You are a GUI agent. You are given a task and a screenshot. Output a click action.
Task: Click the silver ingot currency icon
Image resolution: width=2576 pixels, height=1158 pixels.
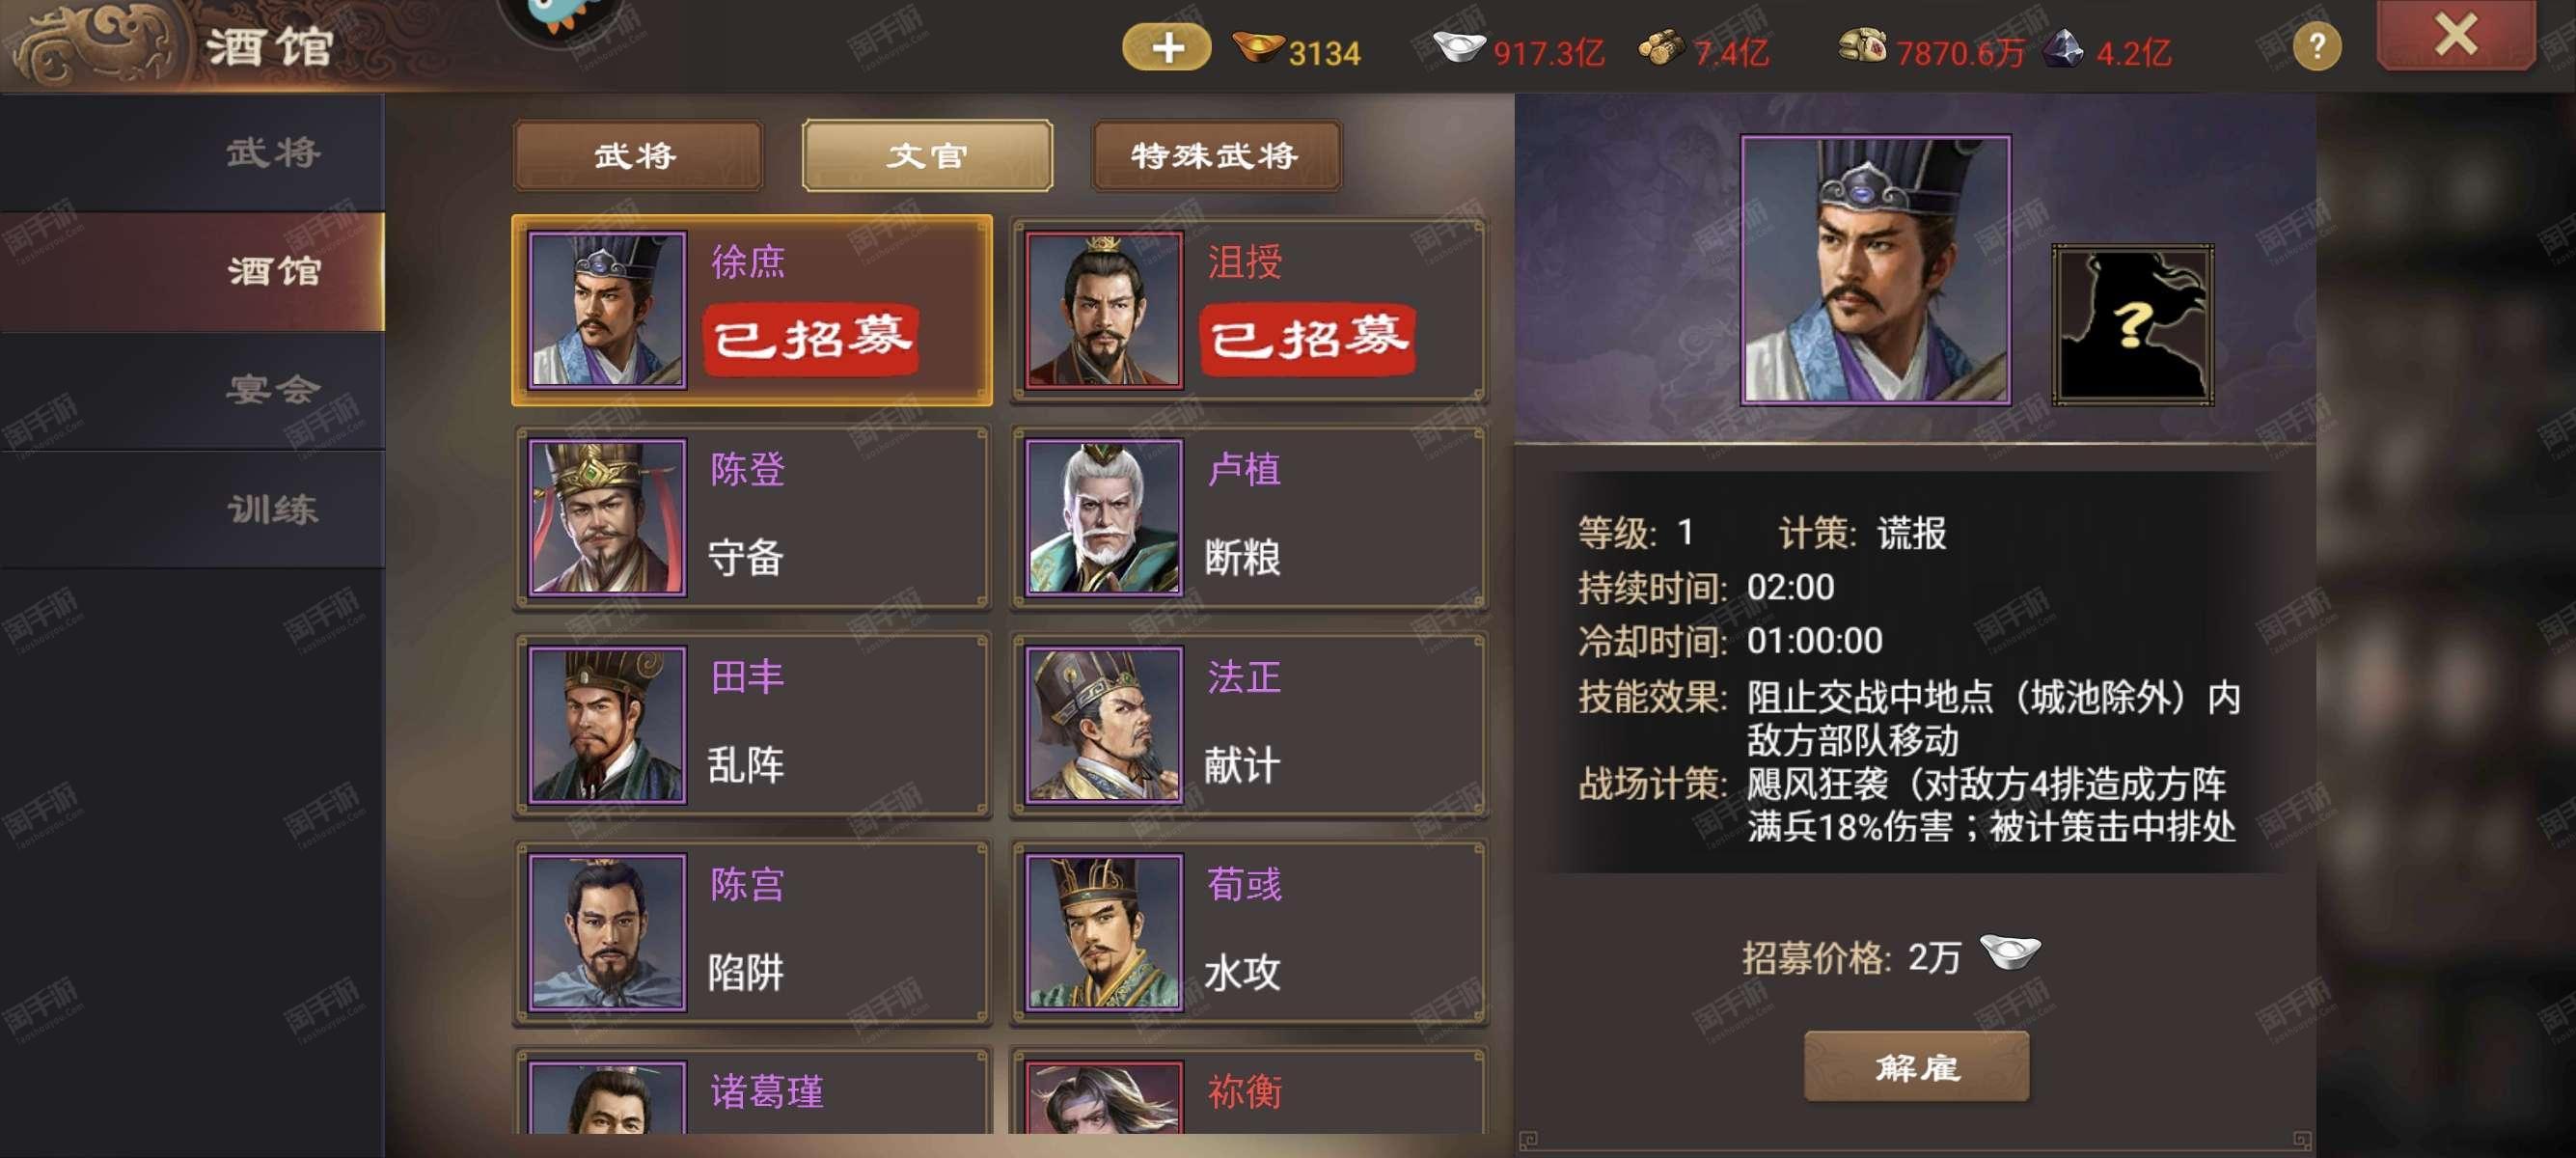(1459, 47)
